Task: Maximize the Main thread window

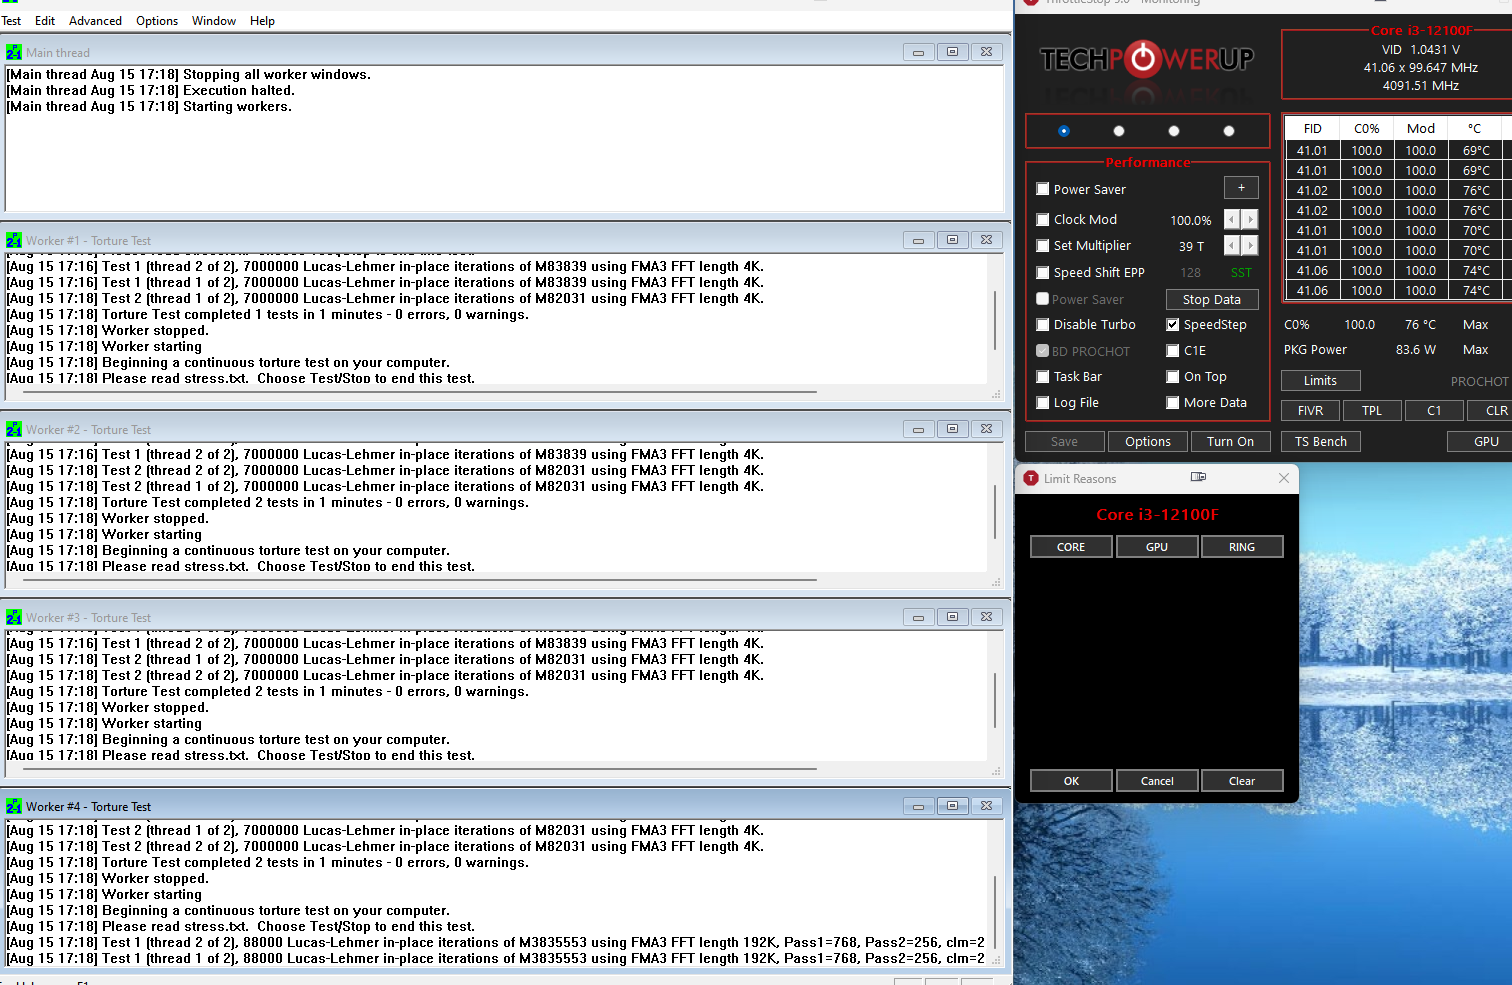Action: click(x=952, y=52)
